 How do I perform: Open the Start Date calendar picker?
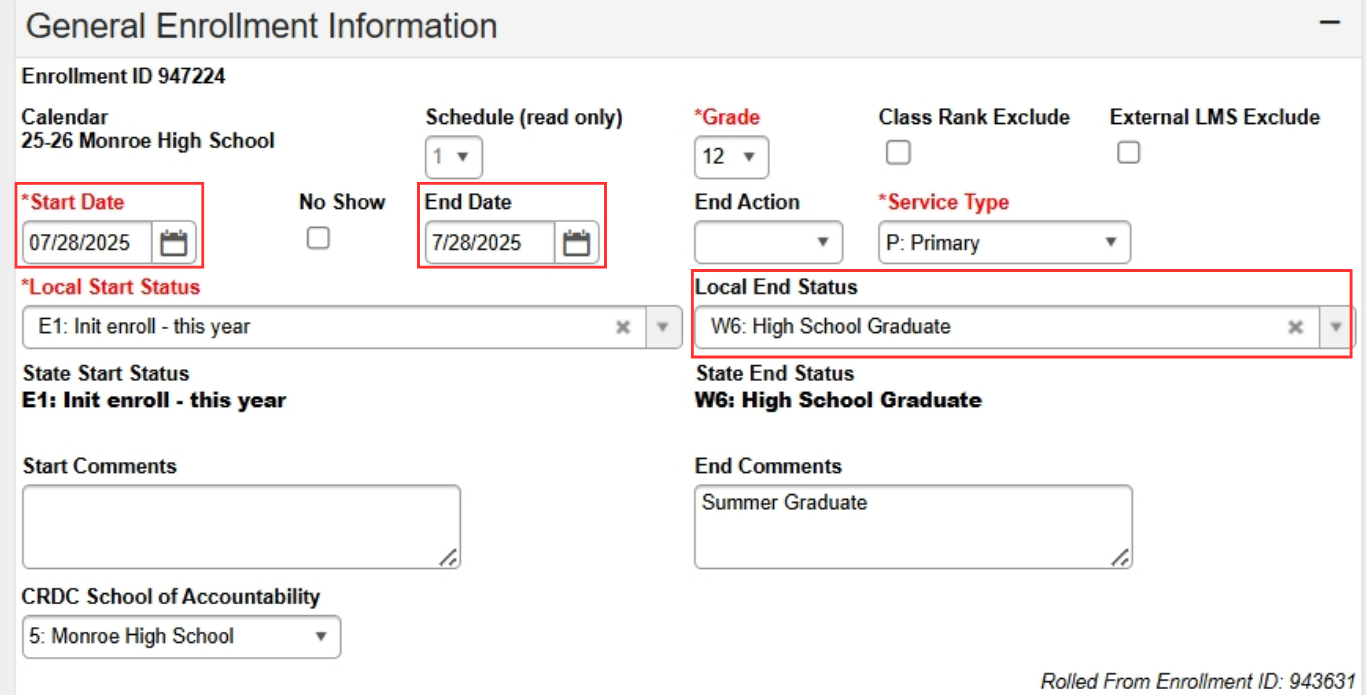174,243
